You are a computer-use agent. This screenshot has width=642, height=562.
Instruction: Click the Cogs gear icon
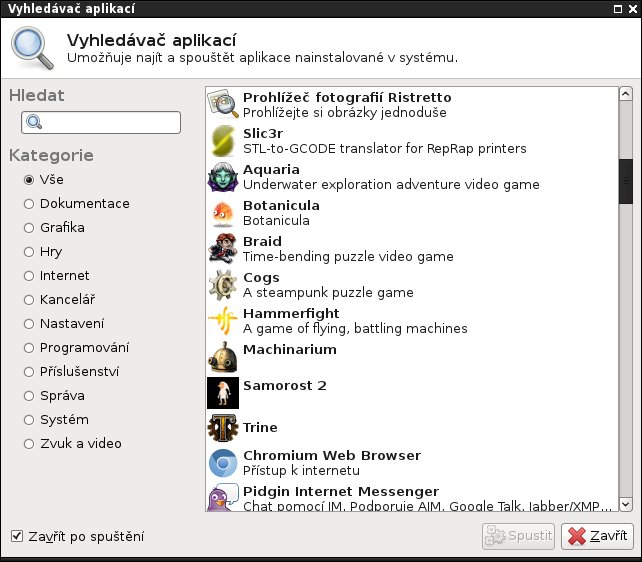(223, 285)
